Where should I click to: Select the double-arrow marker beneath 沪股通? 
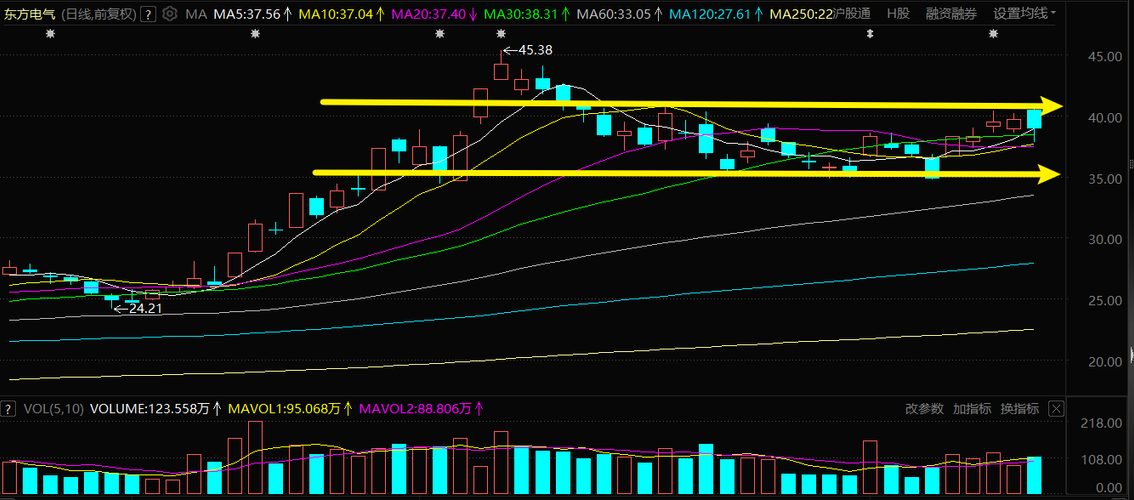tap(871, 34)
